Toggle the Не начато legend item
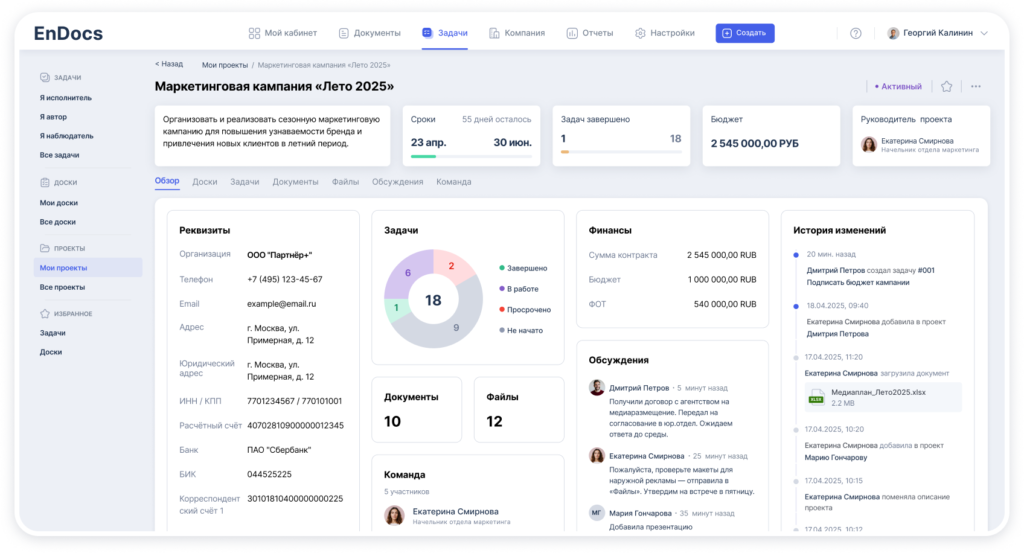This screenshot has height=553, width=1024. click(x=523, y=330)
